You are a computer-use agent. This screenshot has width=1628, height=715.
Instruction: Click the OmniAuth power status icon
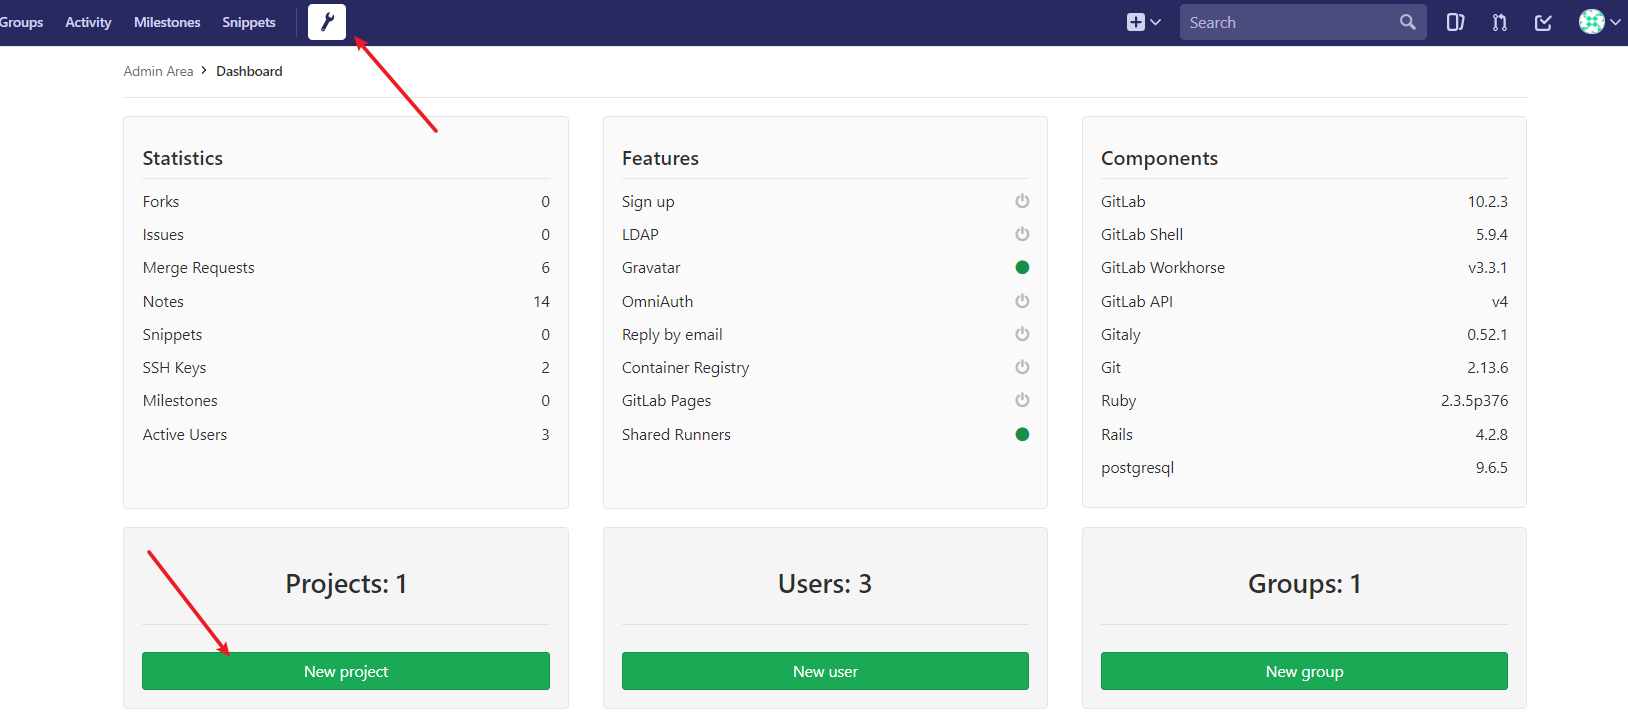coord(1022,301)
